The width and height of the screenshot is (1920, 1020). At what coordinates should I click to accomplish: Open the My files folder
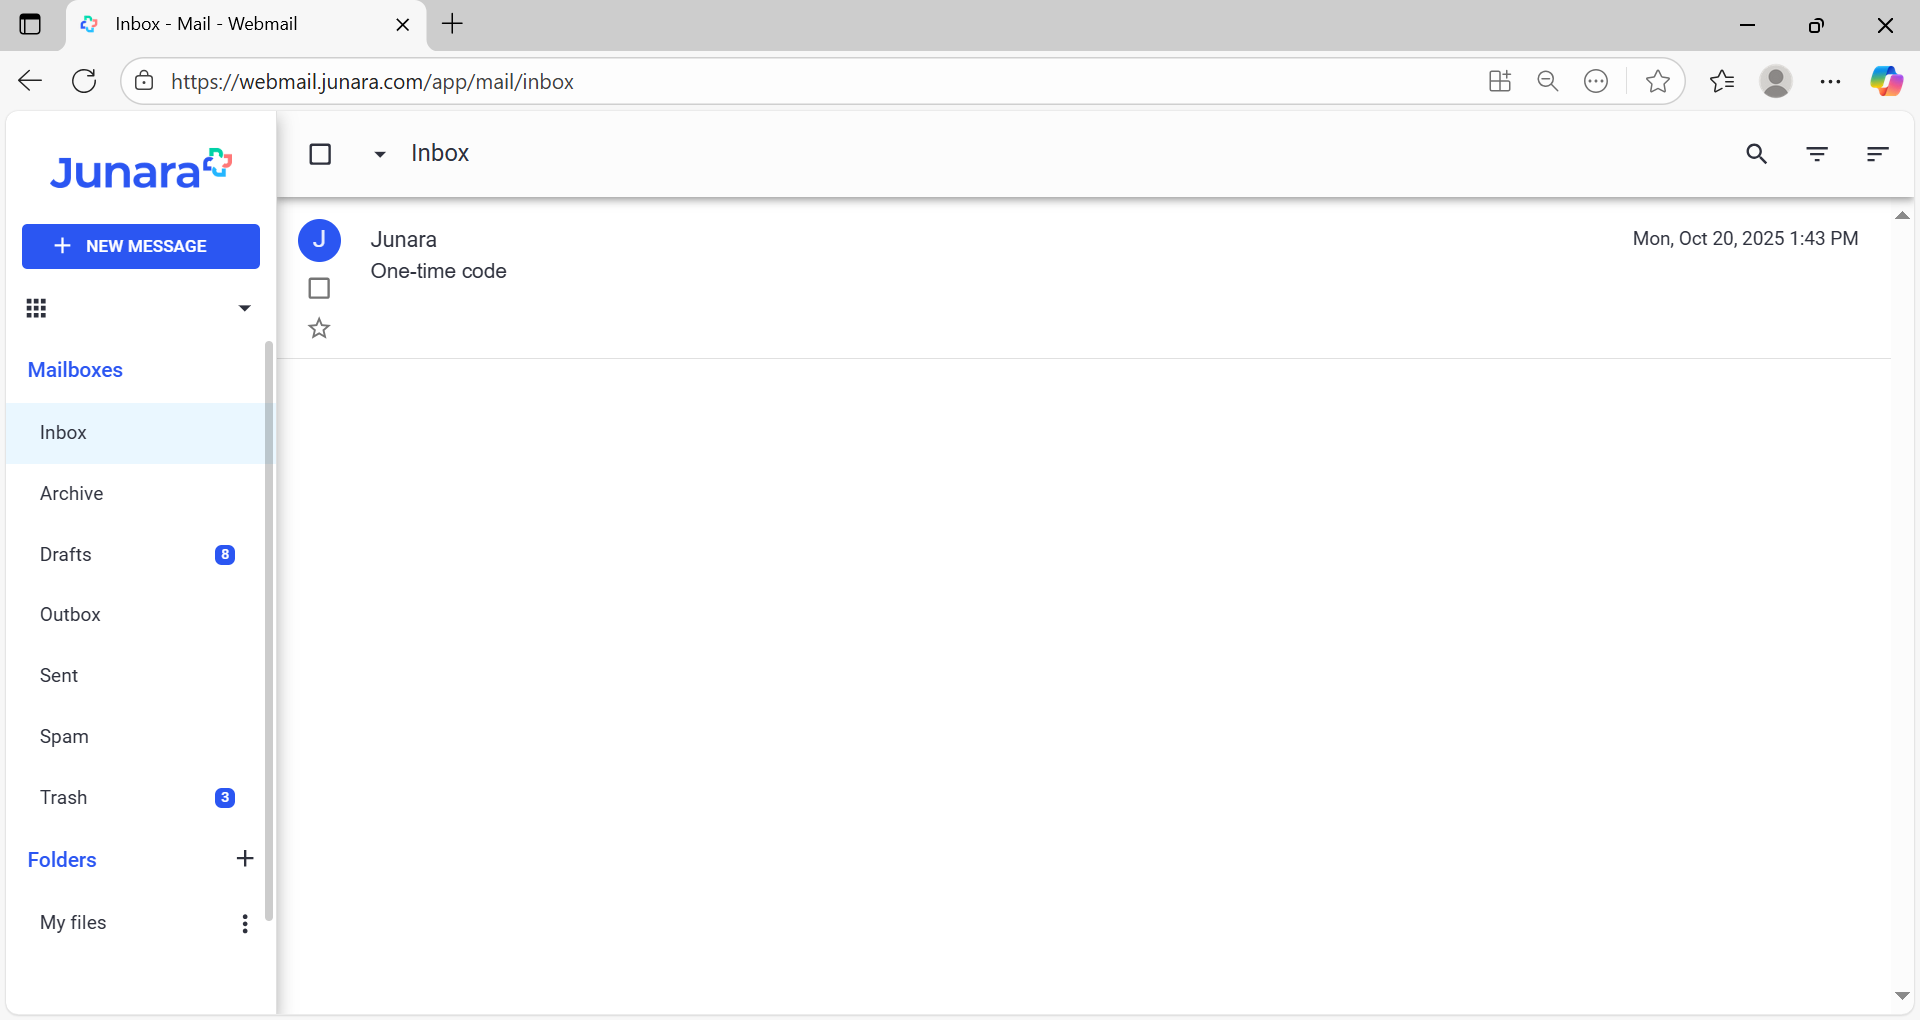[x=73, y=923]
